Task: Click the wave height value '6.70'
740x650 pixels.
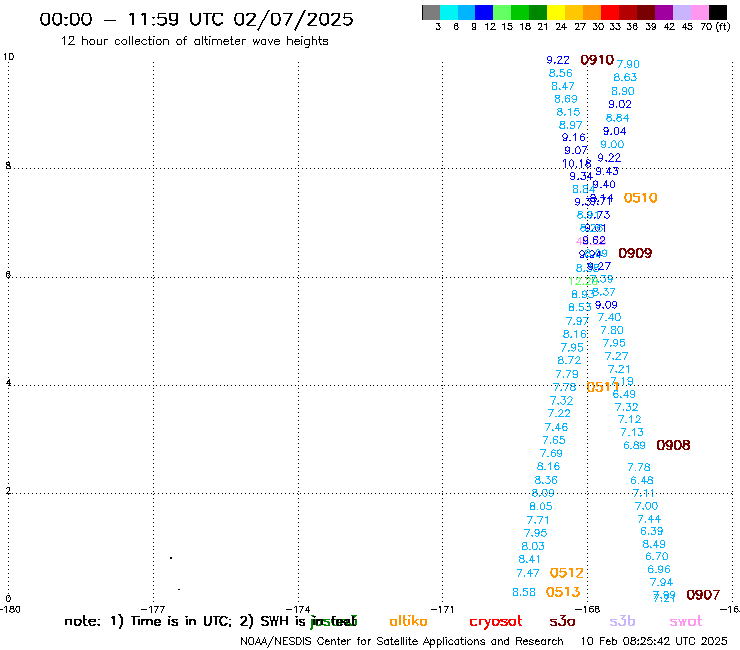Action: pyautogui.click(x=657, y=557)
